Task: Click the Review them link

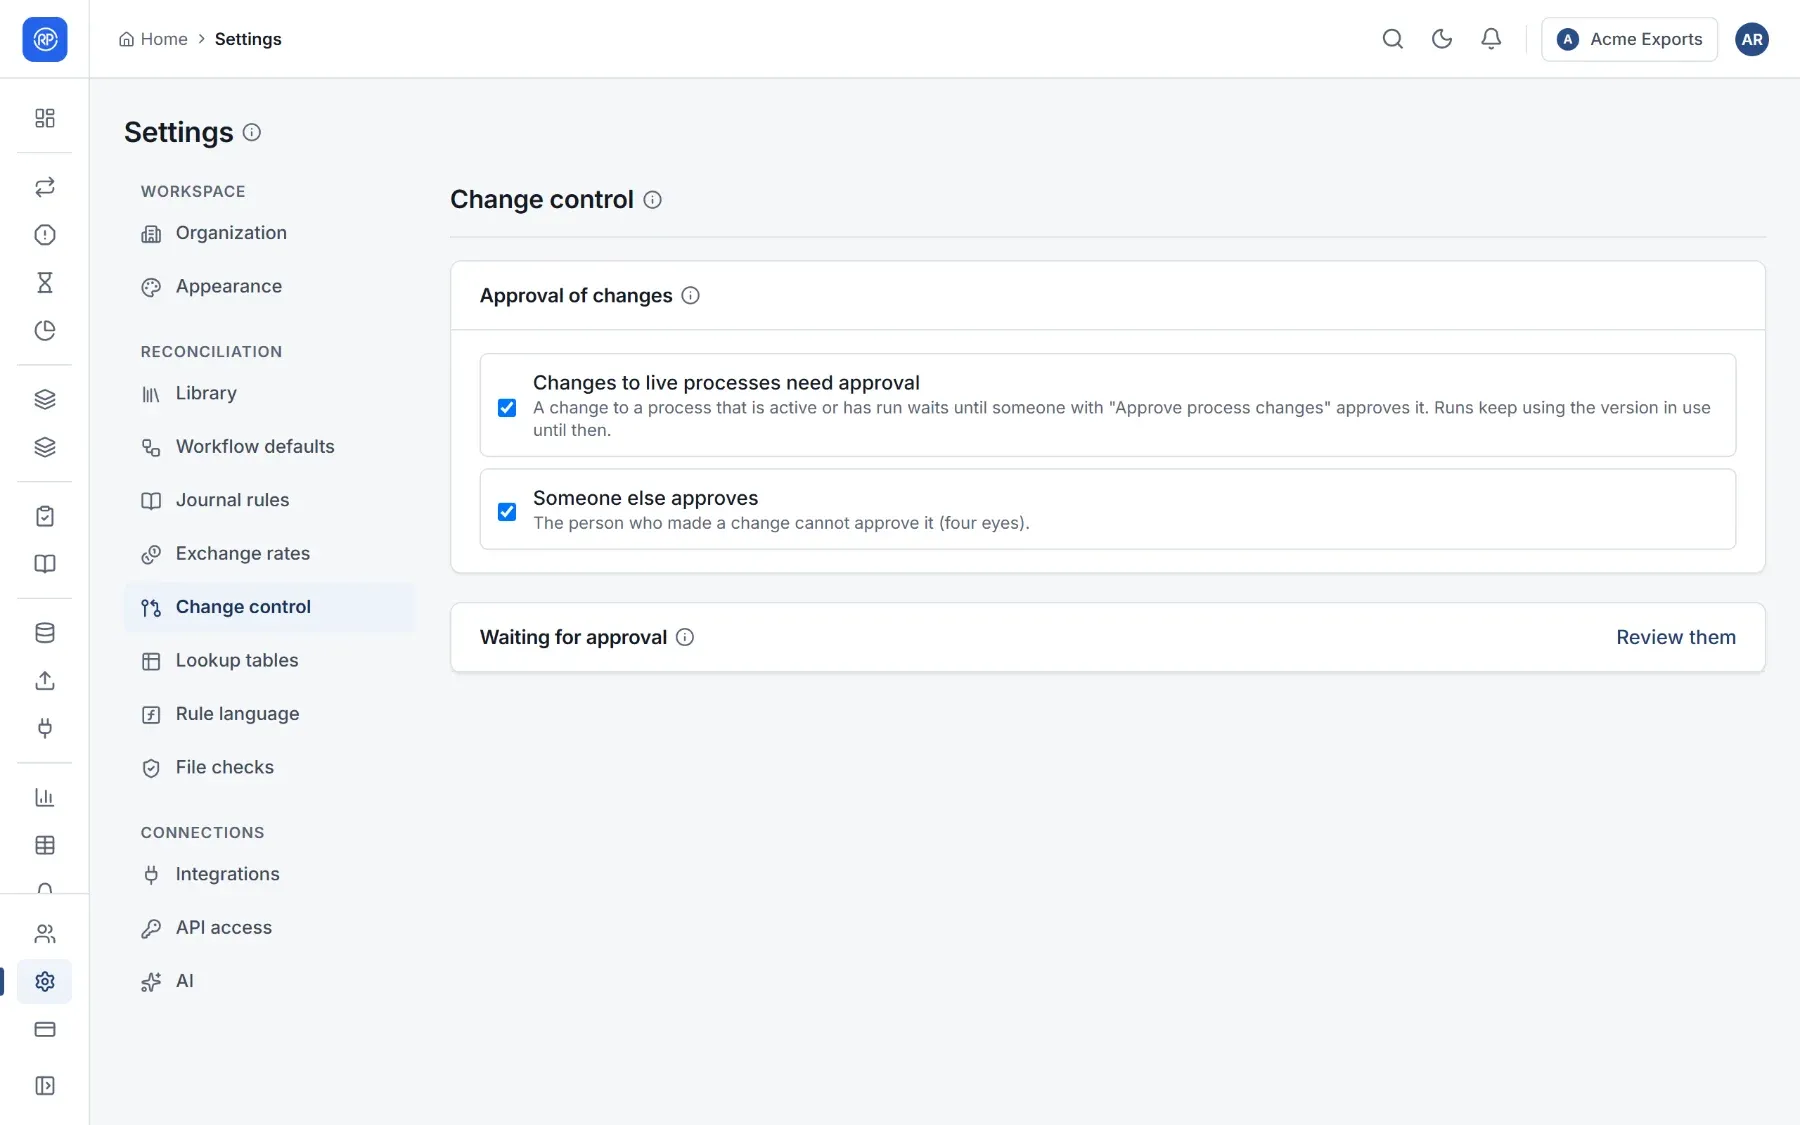Action: coord(1676,637)
